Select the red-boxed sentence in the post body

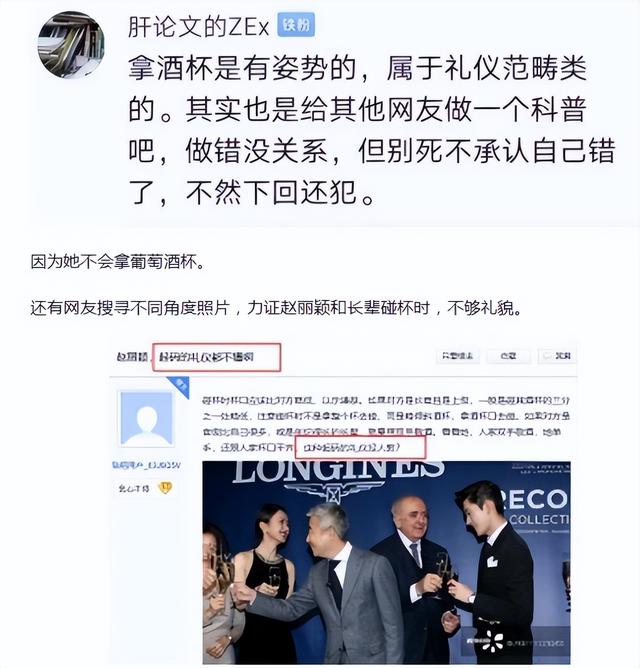(x=360, y=448)
